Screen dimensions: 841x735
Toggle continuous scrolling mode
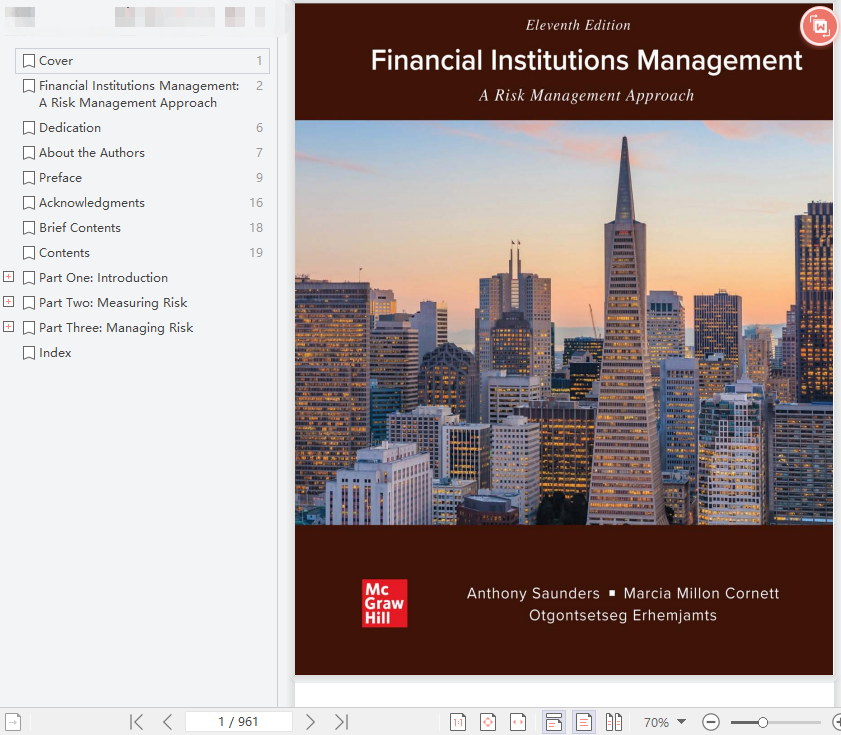pos(554,722)
